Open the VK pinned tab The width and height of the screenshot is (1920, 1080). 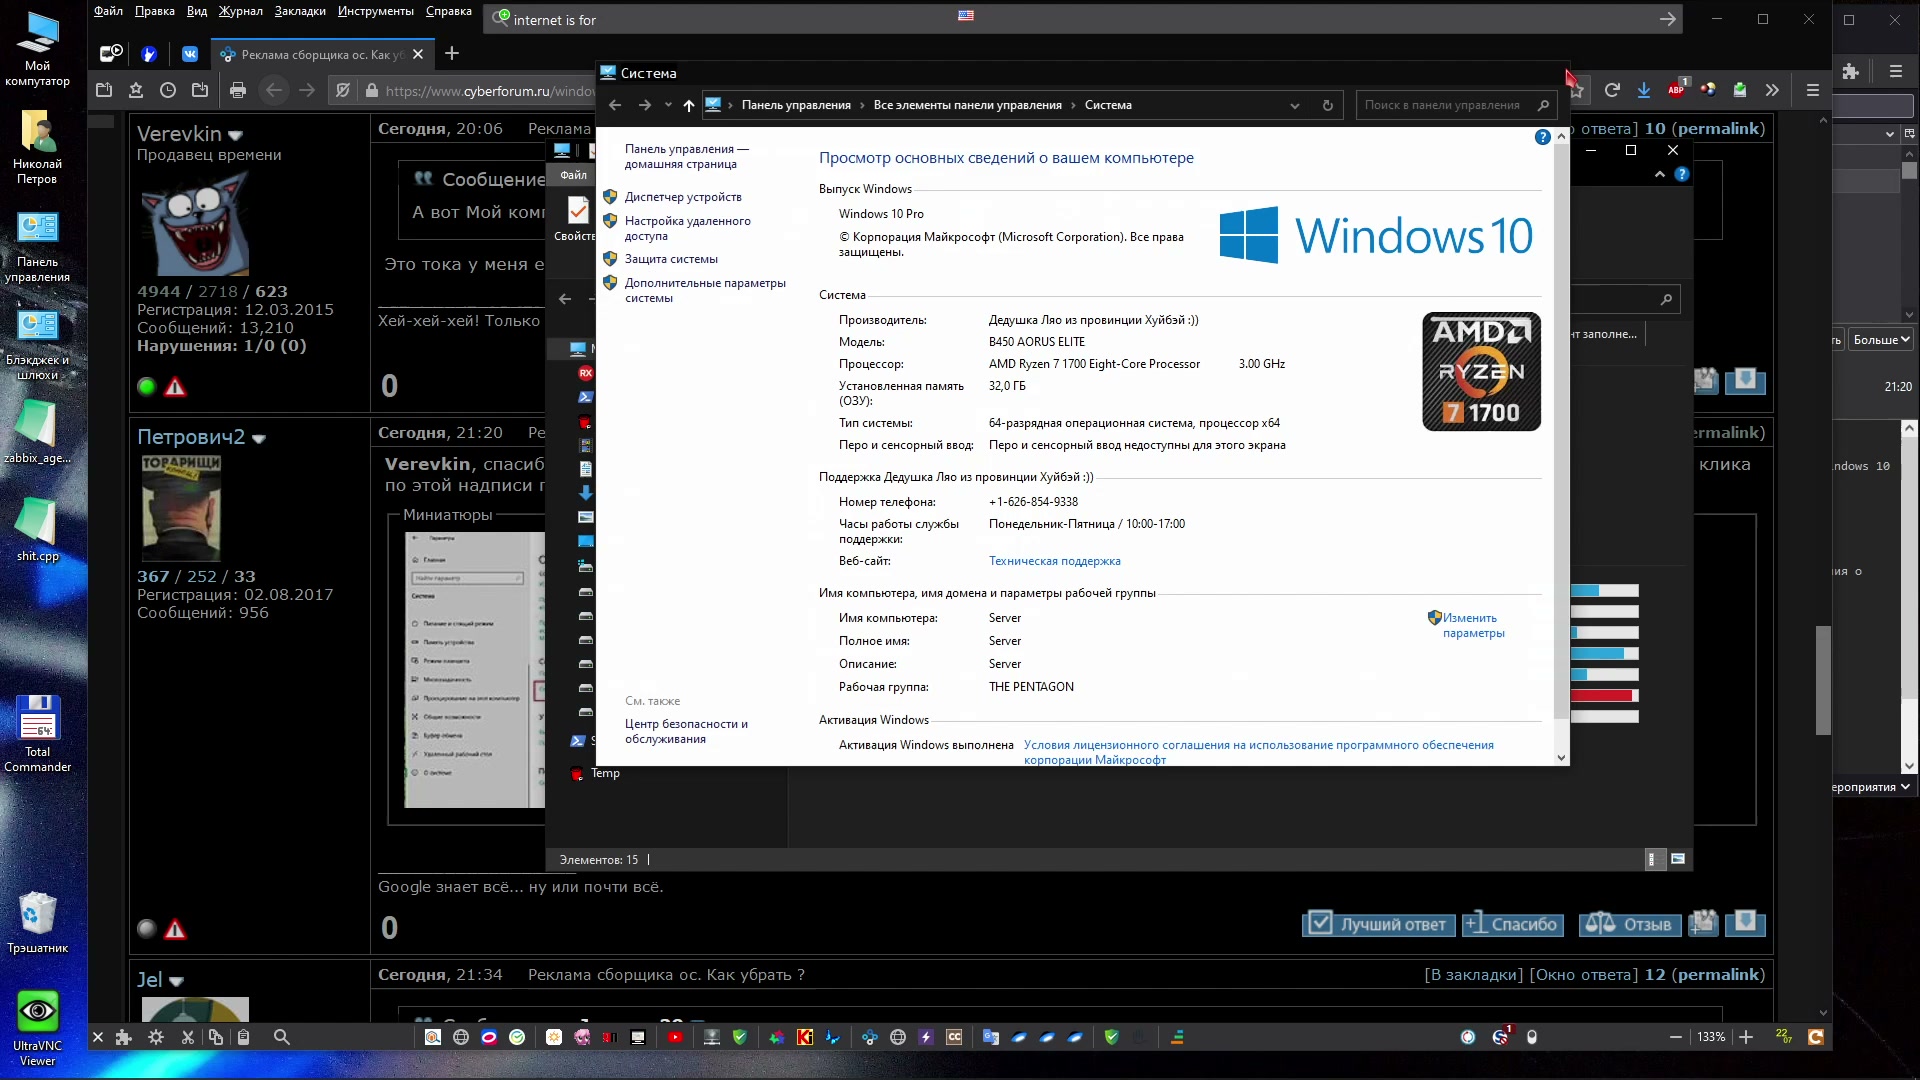190,54
